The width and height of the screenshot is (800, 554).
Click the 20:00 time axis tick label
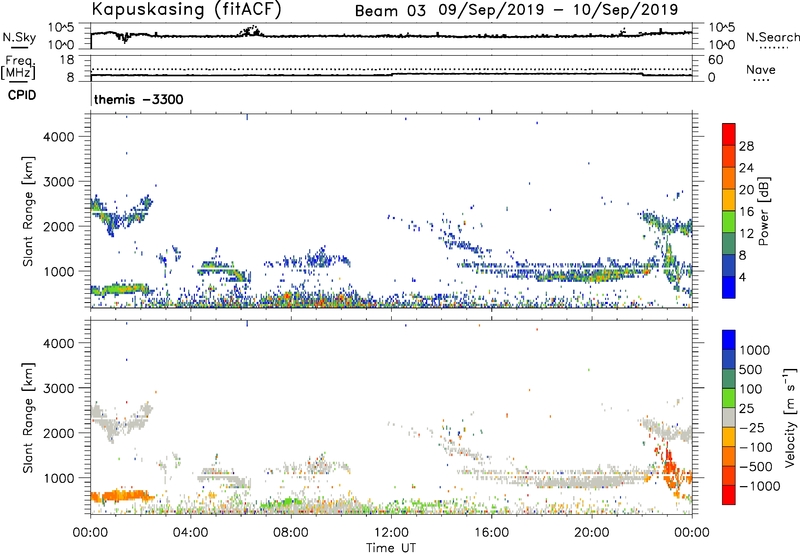[591, 533]
